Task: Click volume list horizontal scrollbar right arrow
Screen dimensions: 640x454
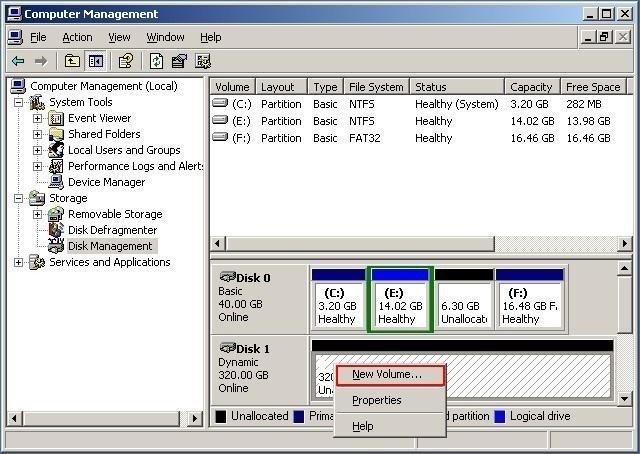Action: (624, 244)
